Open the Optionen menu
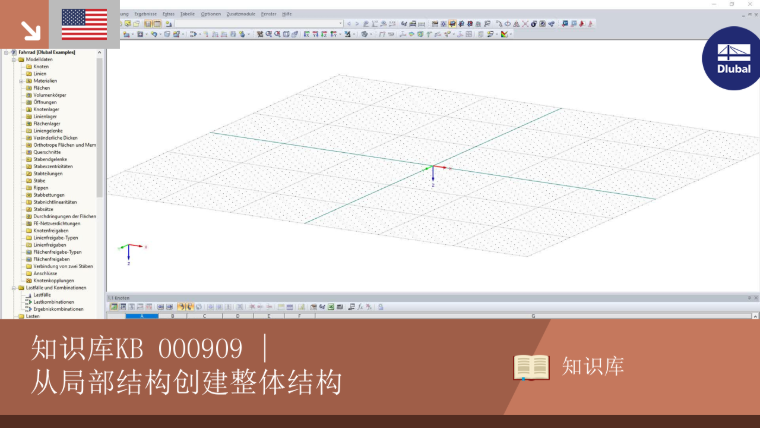The width and height of the screenshot is (760, 428). pos(211,14)
